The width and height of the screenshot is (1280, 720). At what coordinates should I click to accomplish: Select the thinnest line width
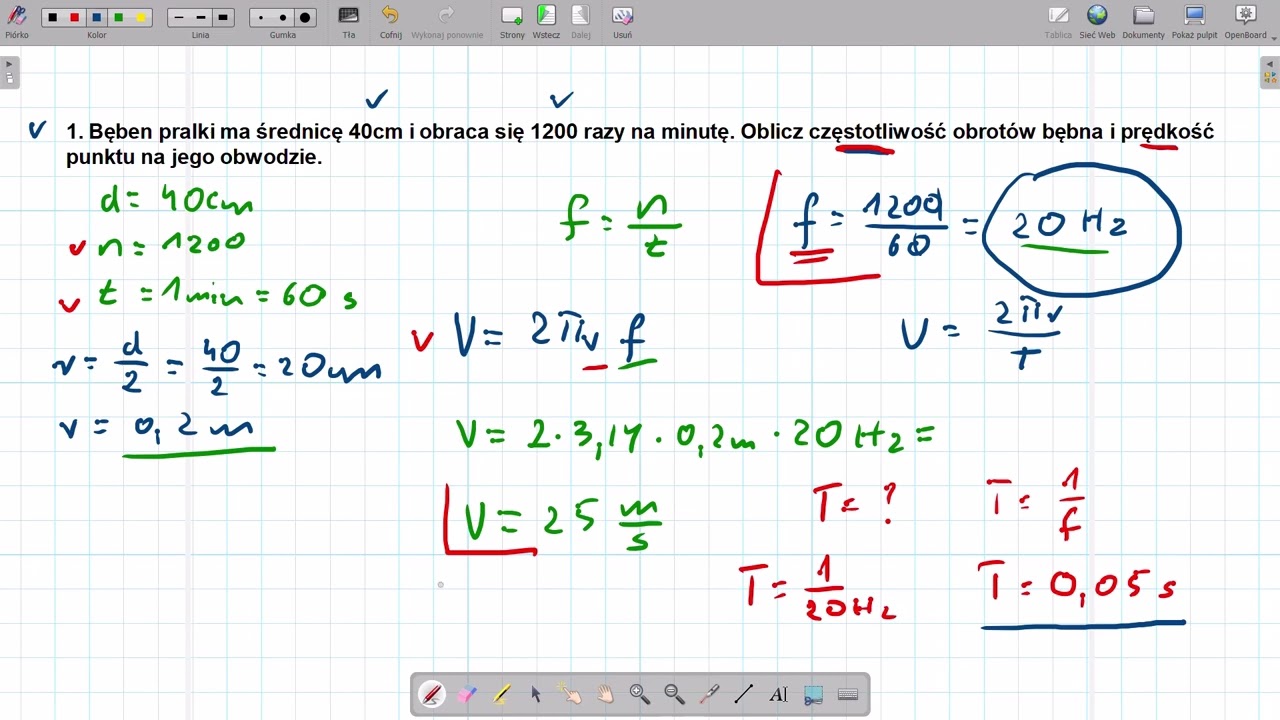pyautogui.click(x=178, y=18)
